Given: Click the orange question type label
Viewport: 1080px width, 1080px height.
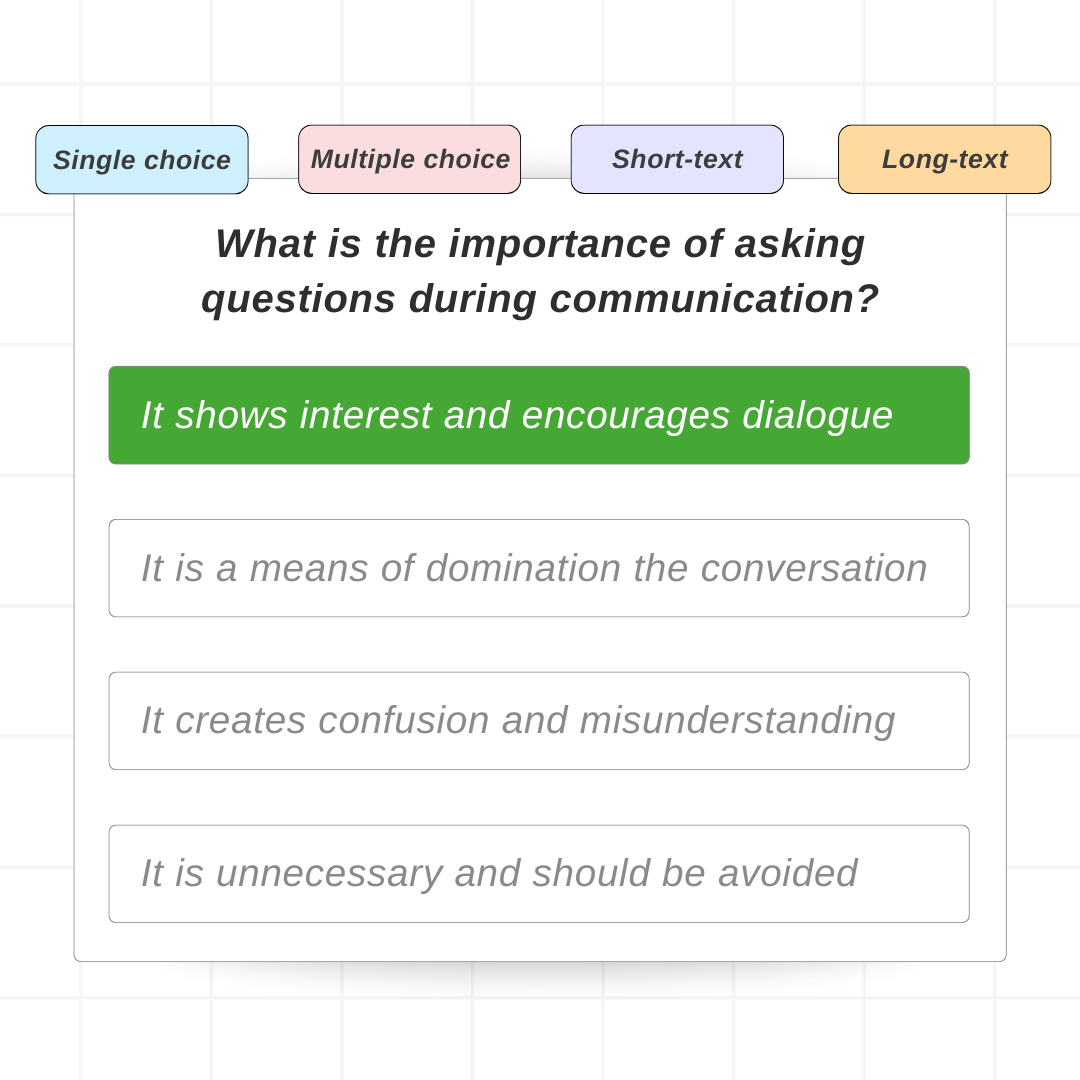Looking at the screenshot, I should tap(944, 159).
